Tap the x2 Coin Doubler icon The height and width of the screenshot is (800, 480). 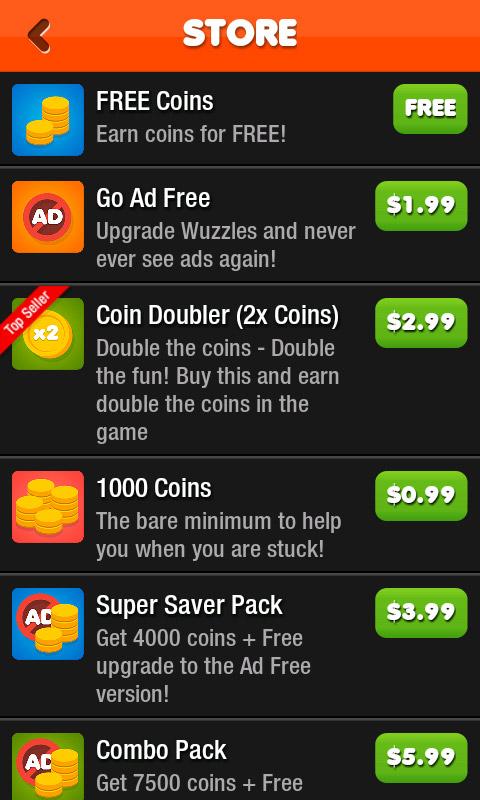[x=48, y=334]
